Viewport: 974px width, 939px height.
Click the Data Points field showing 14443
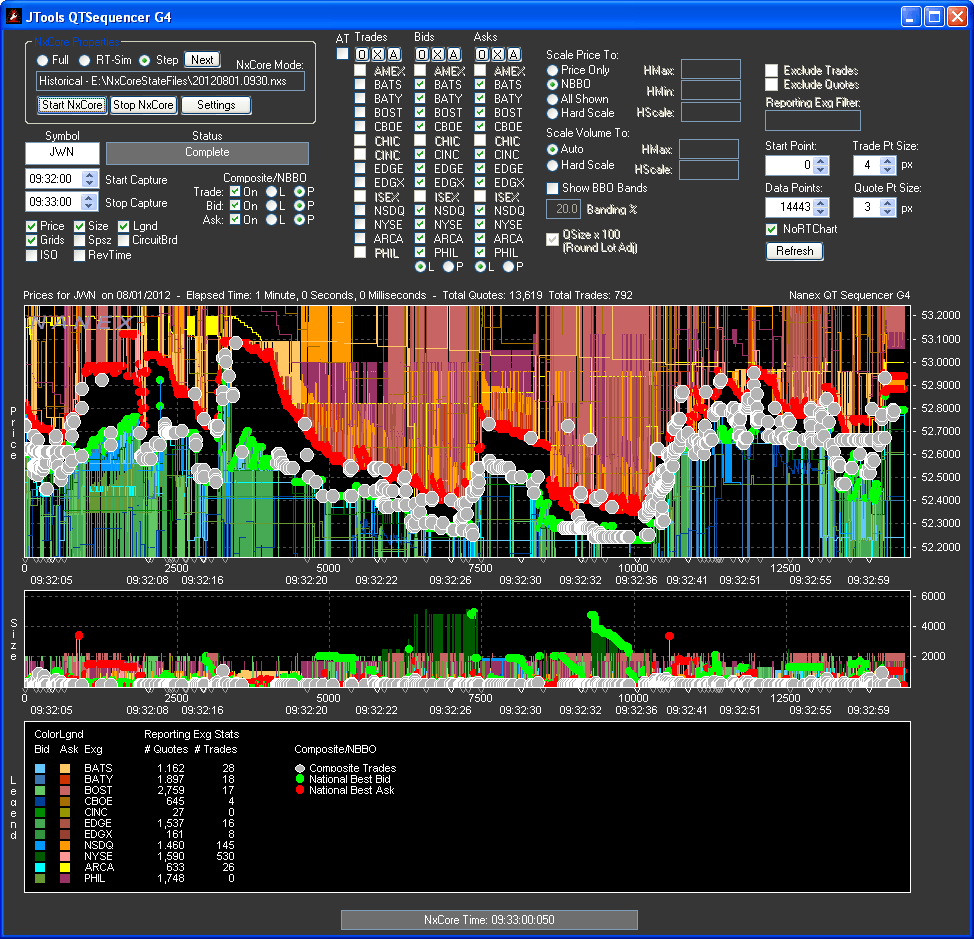tap(790, 207)
